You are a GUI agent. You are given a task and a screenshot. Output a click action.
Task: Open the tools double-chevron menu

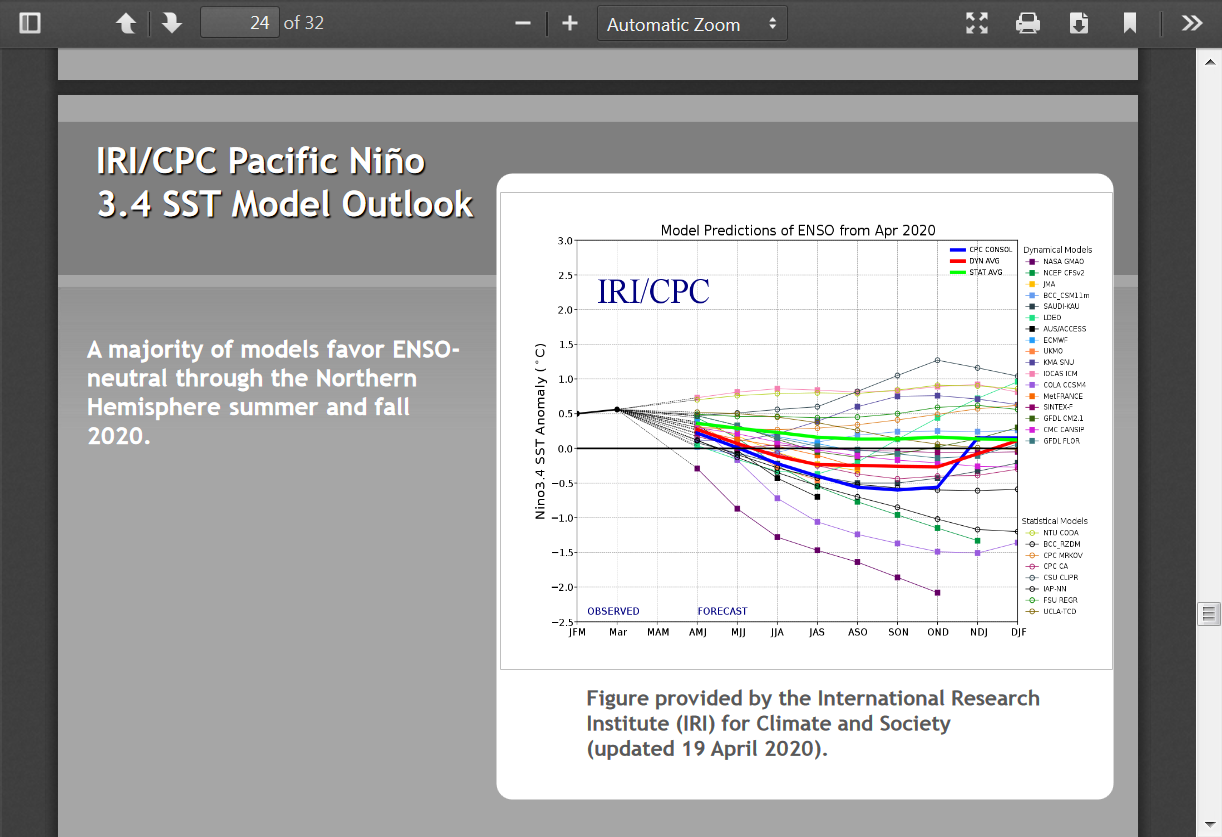pyautogui.click(x=1191, y=23)
